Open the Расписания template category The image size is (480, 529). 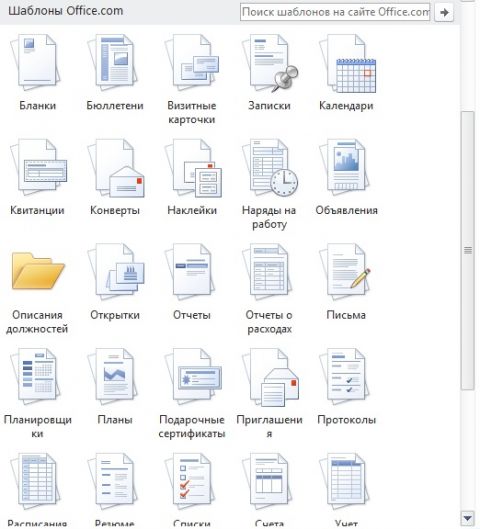coord(36,481)
